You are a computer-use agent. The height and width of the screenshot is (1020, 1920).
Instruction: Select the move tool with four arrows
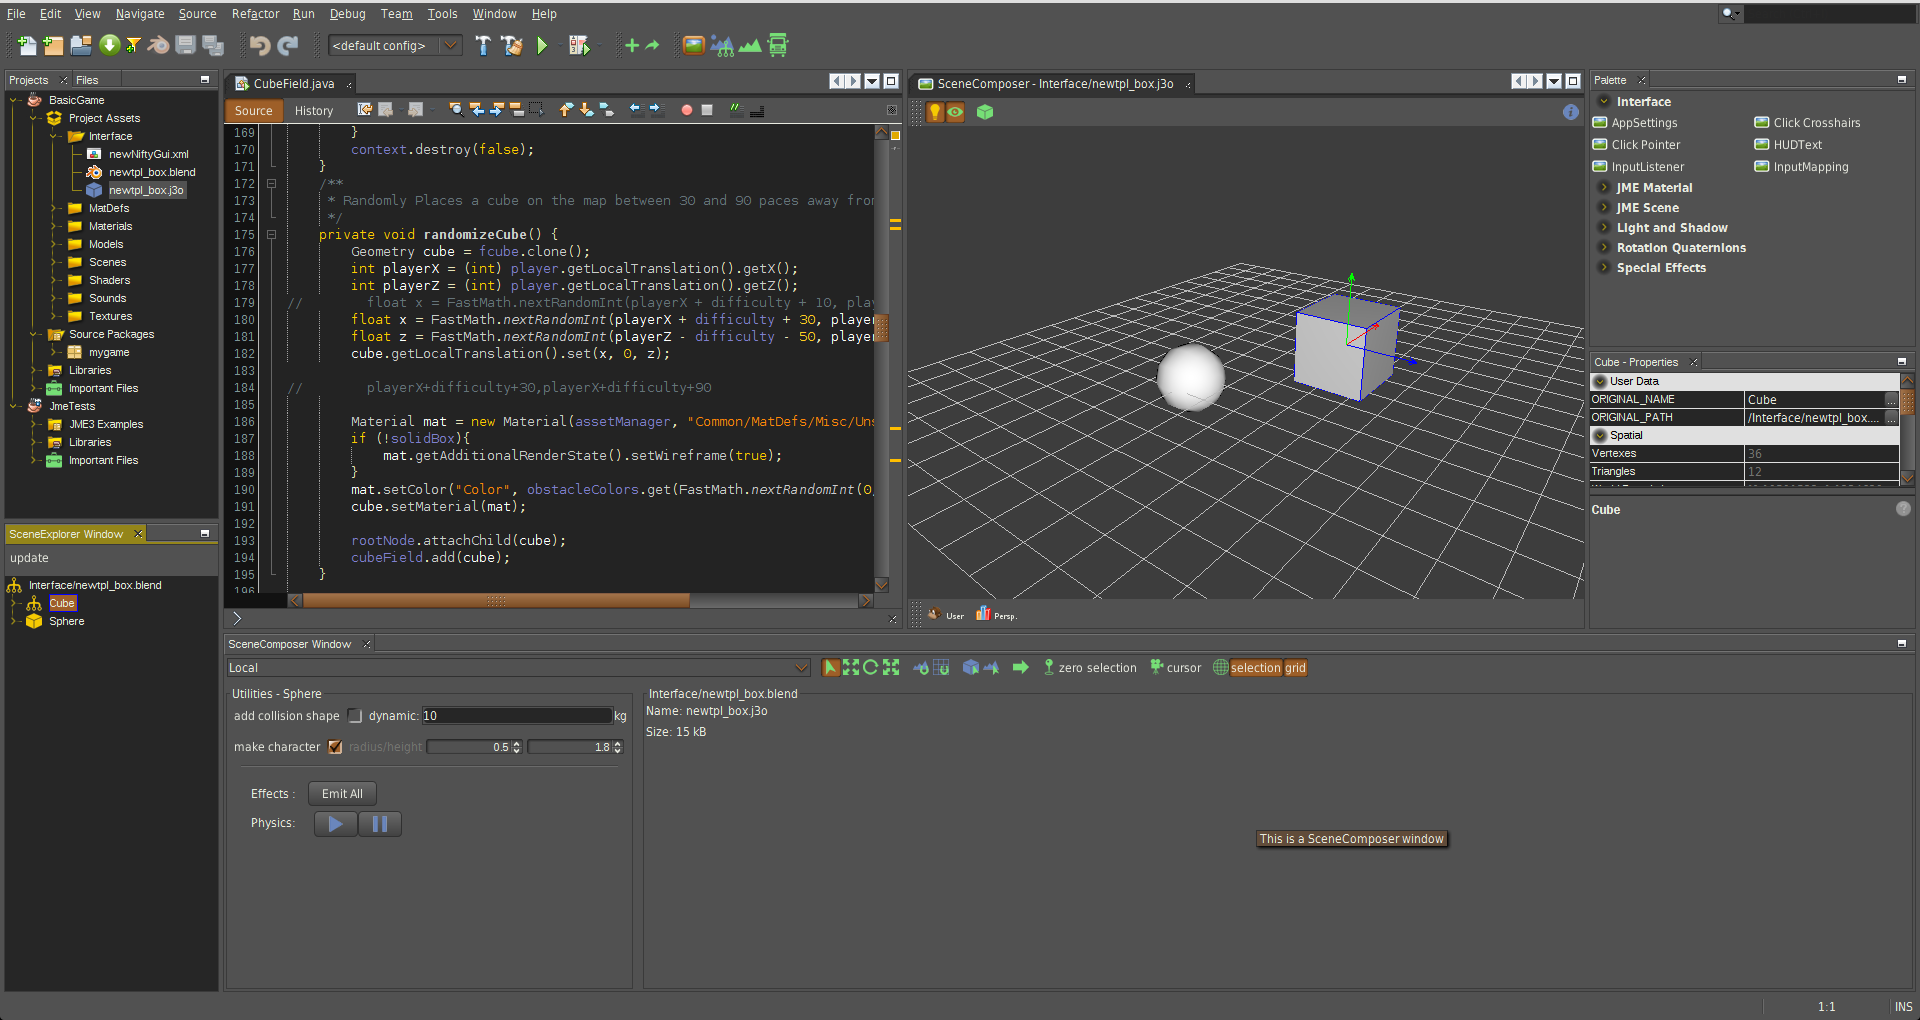(851, 667)
